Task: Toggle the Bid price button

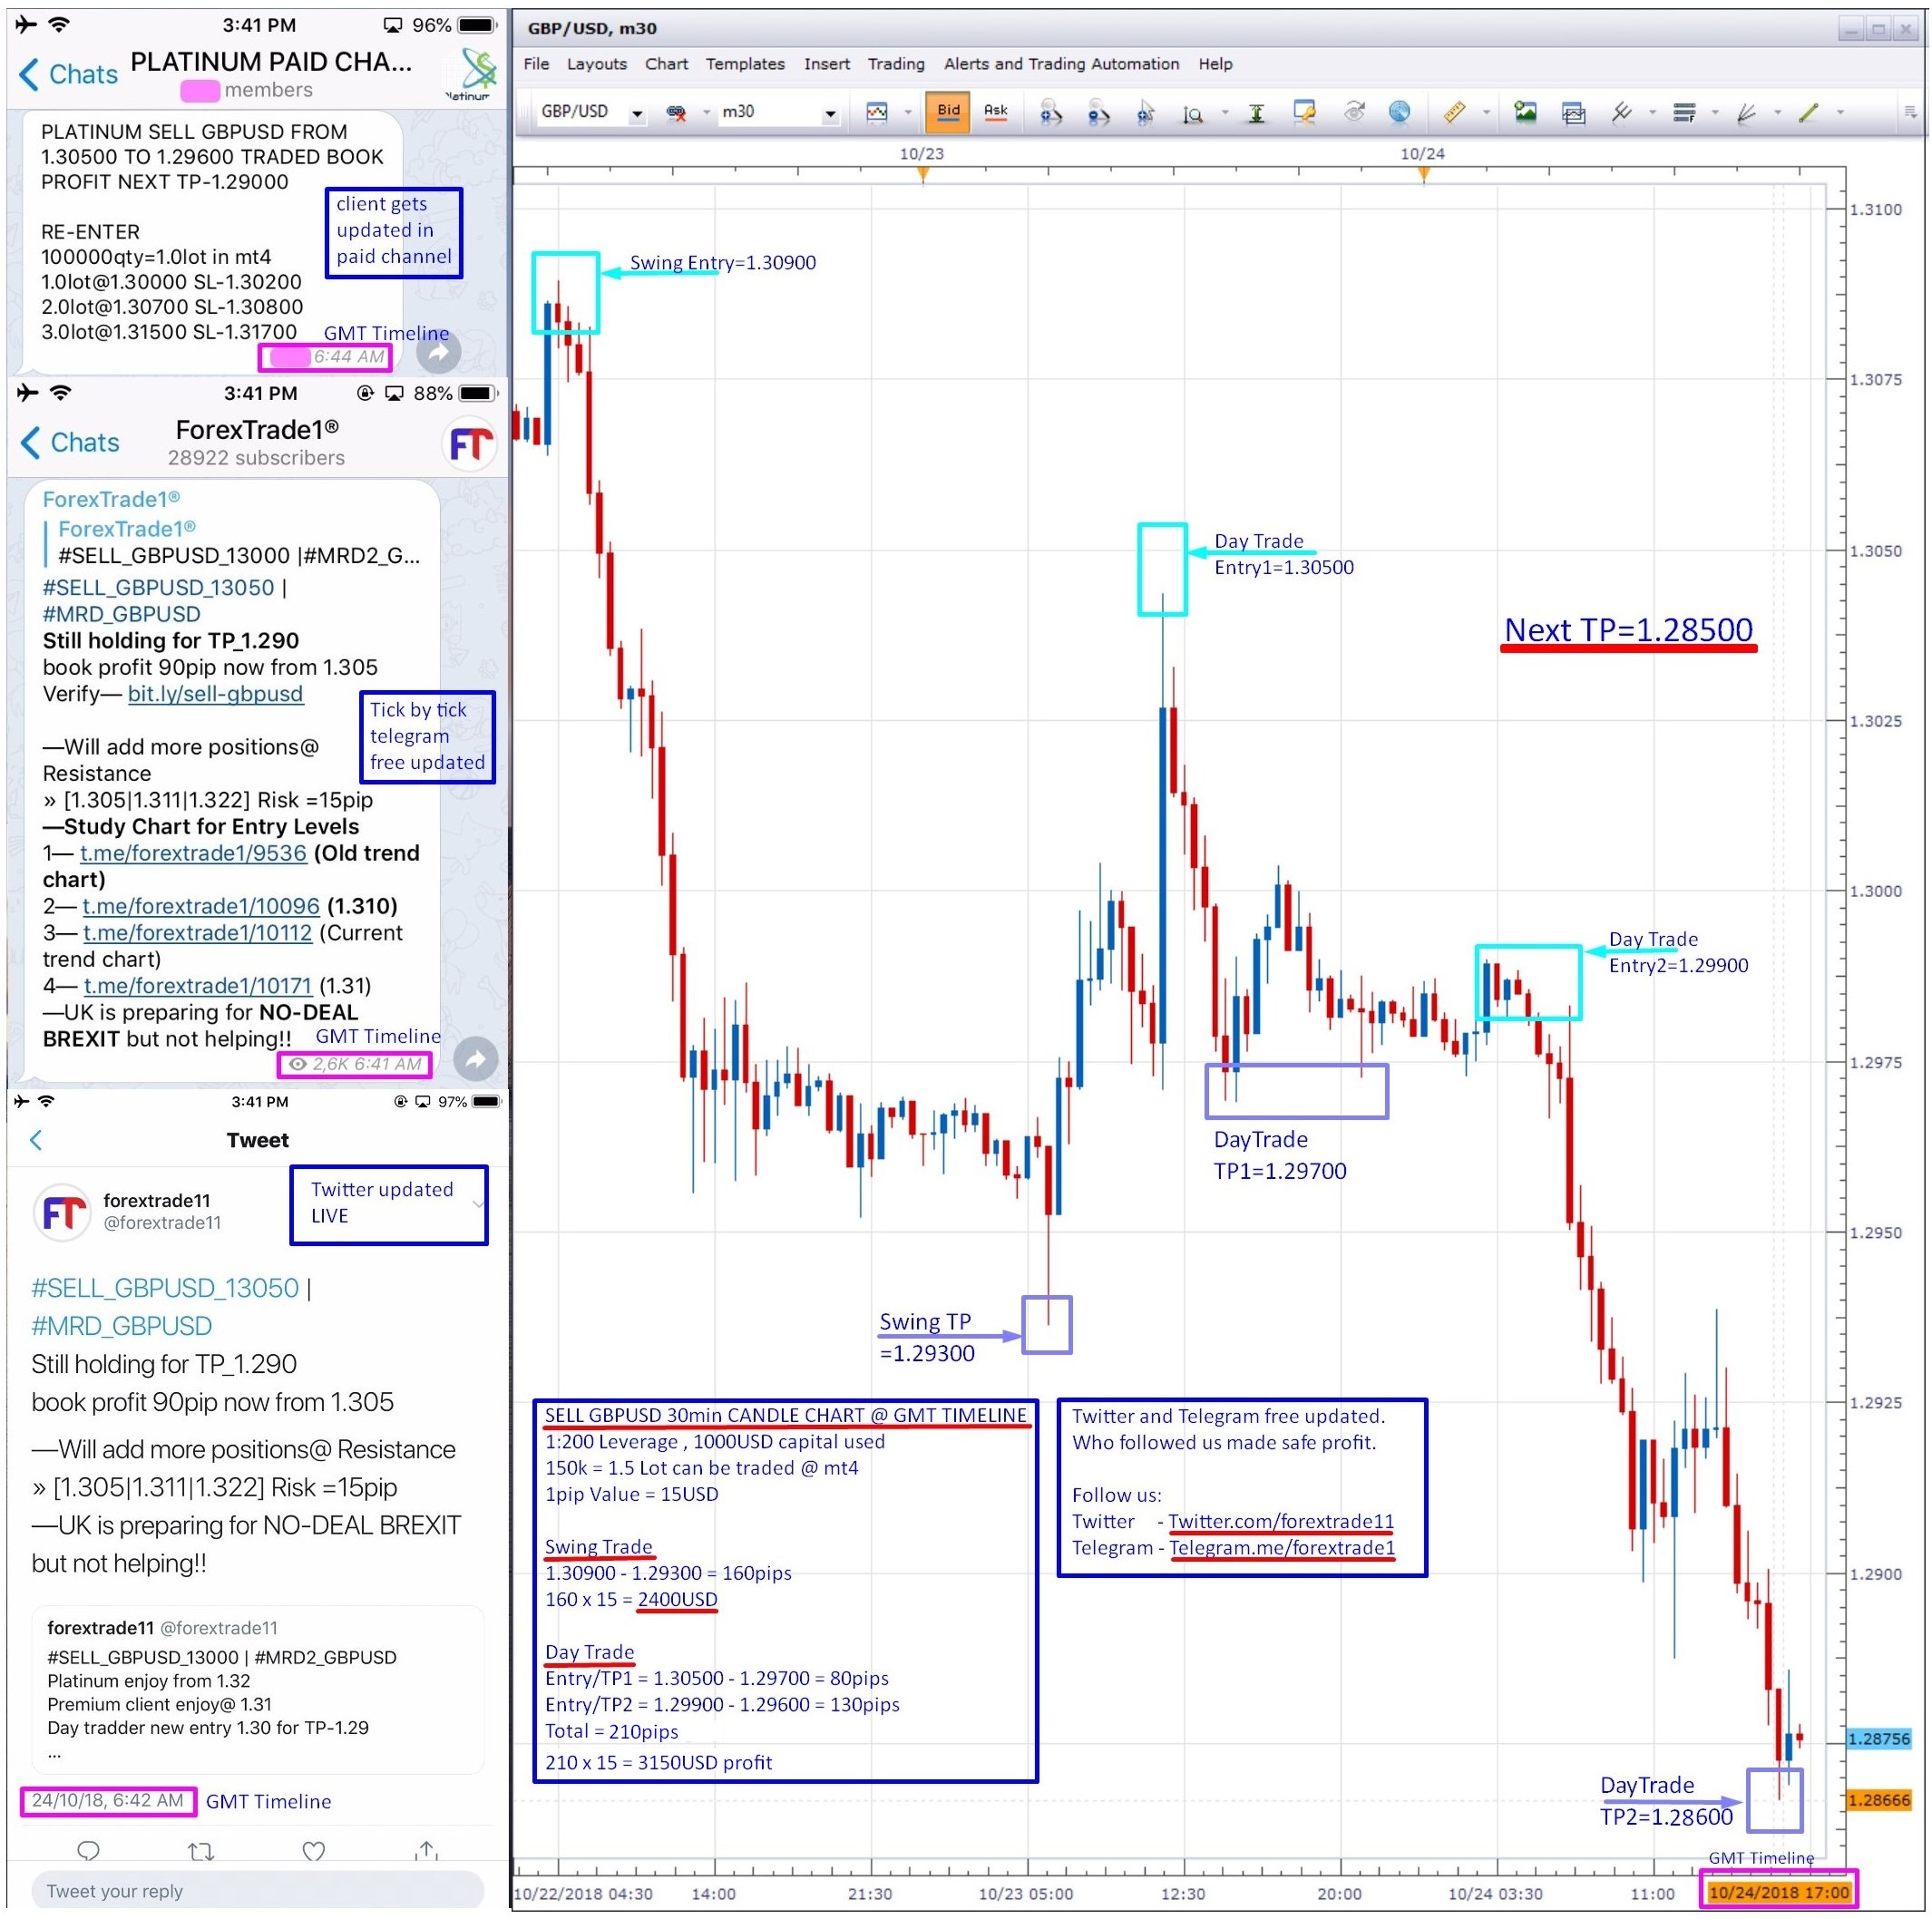Action: pos(948,112)
